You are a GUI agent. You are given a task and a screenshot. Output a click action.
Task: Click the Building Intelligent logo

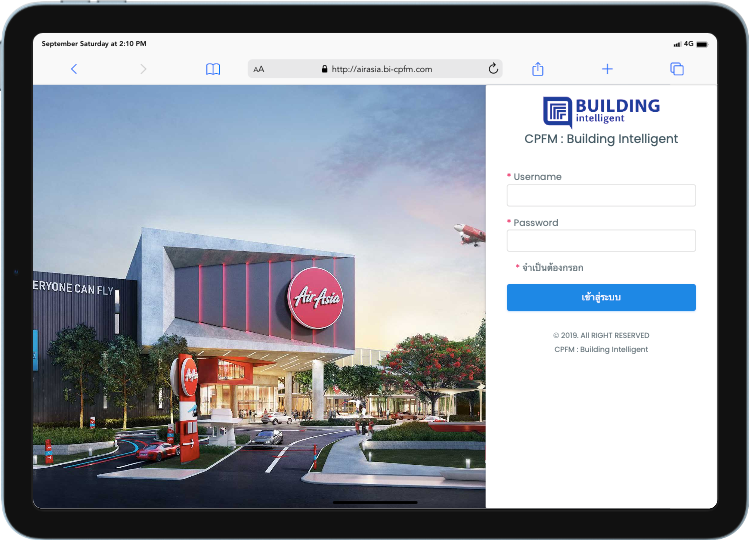601,112
